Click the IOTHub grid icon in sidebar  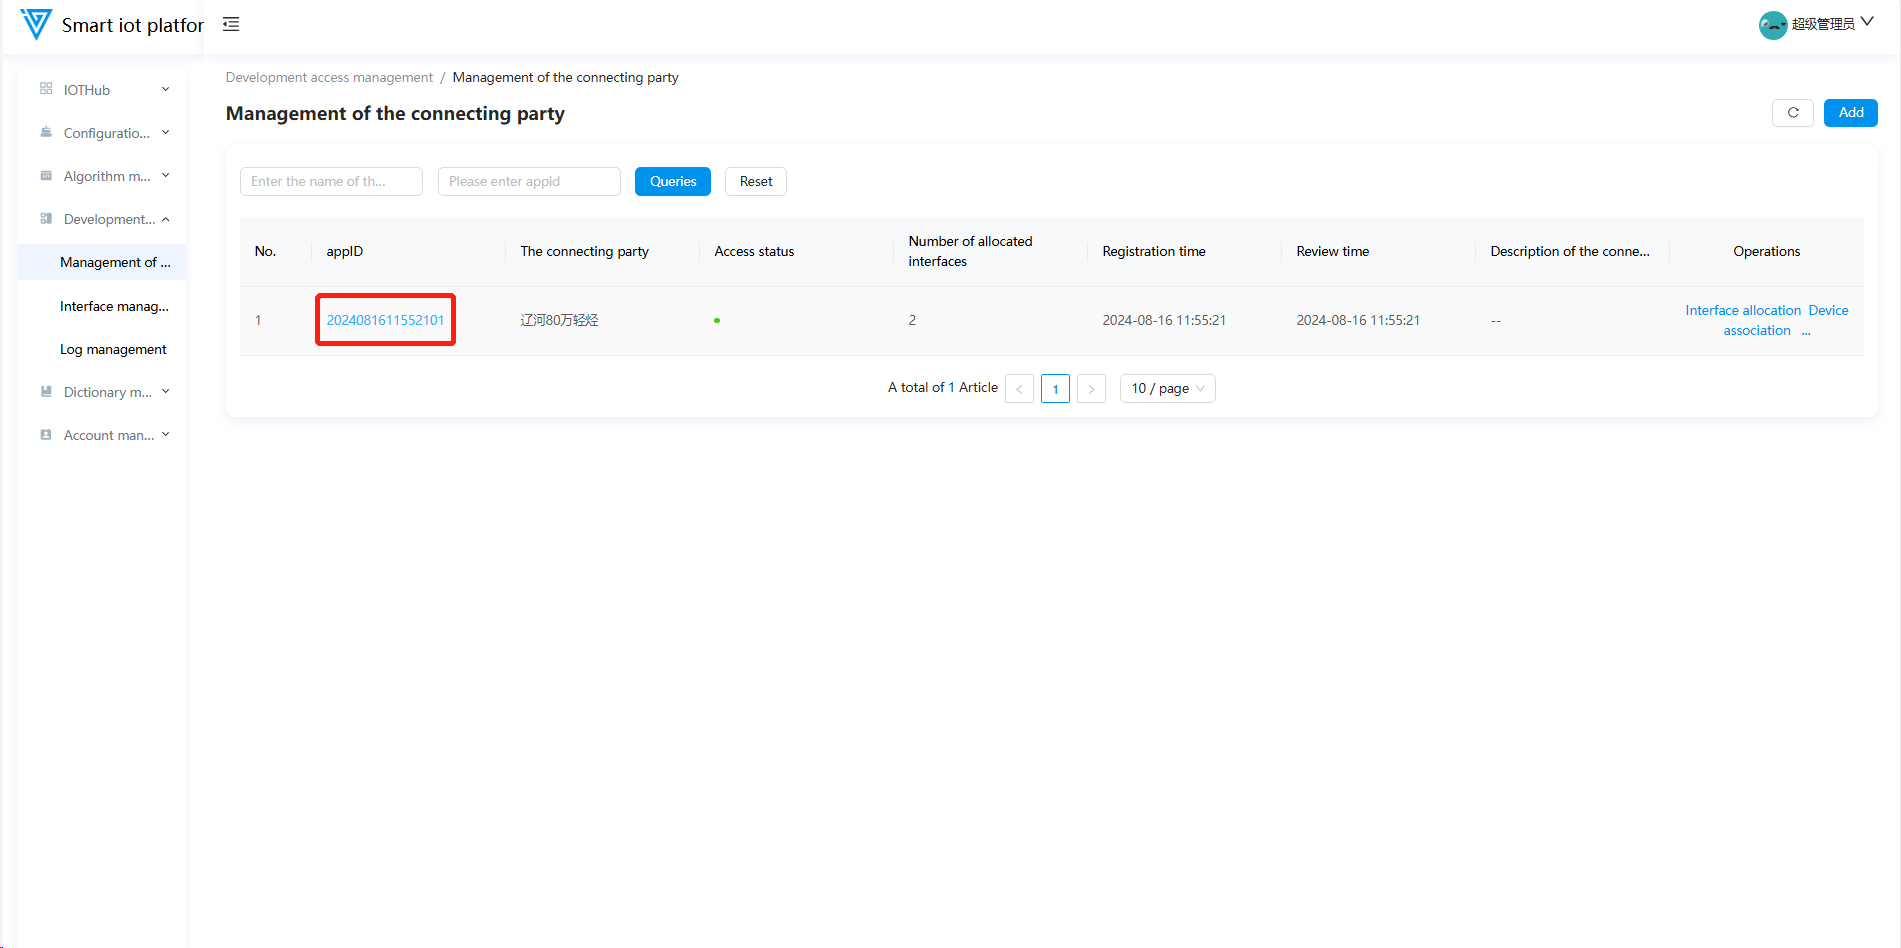click(46, 89)
